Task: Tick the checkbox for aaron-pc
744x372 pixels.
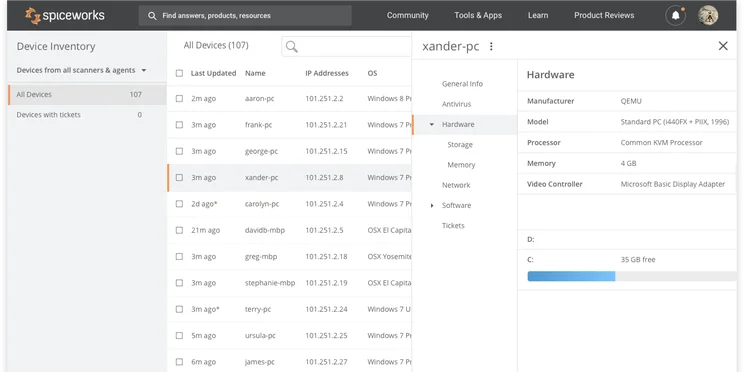Action: [179, 99]
